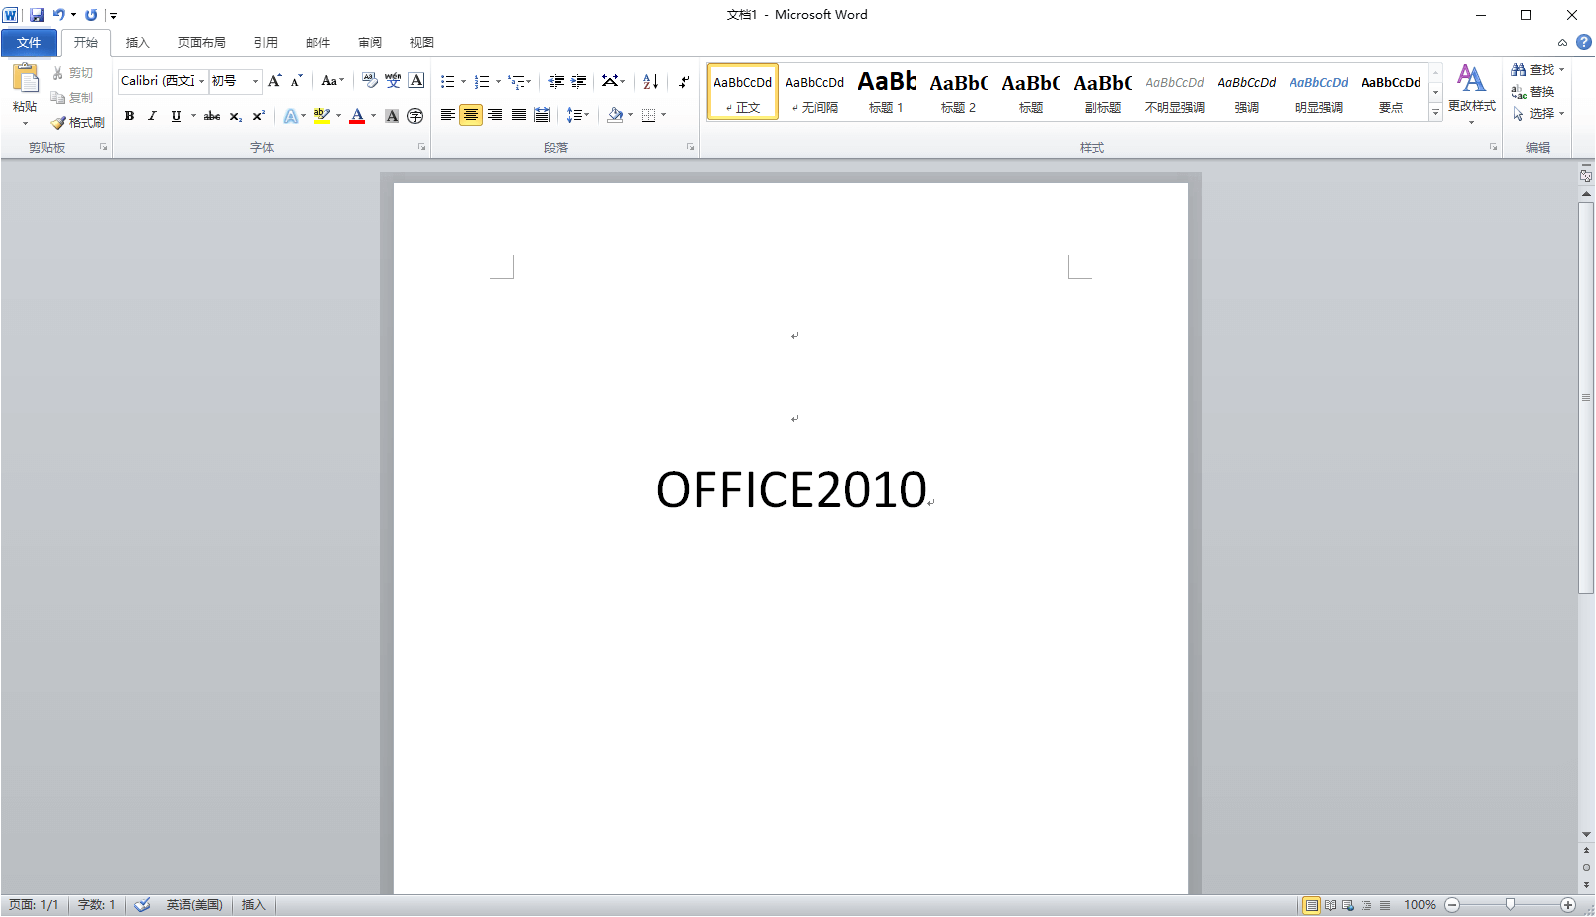Screen dimensions: 1596x917
Task: Click the zoom slider handle
Action: coord(1510,905)
